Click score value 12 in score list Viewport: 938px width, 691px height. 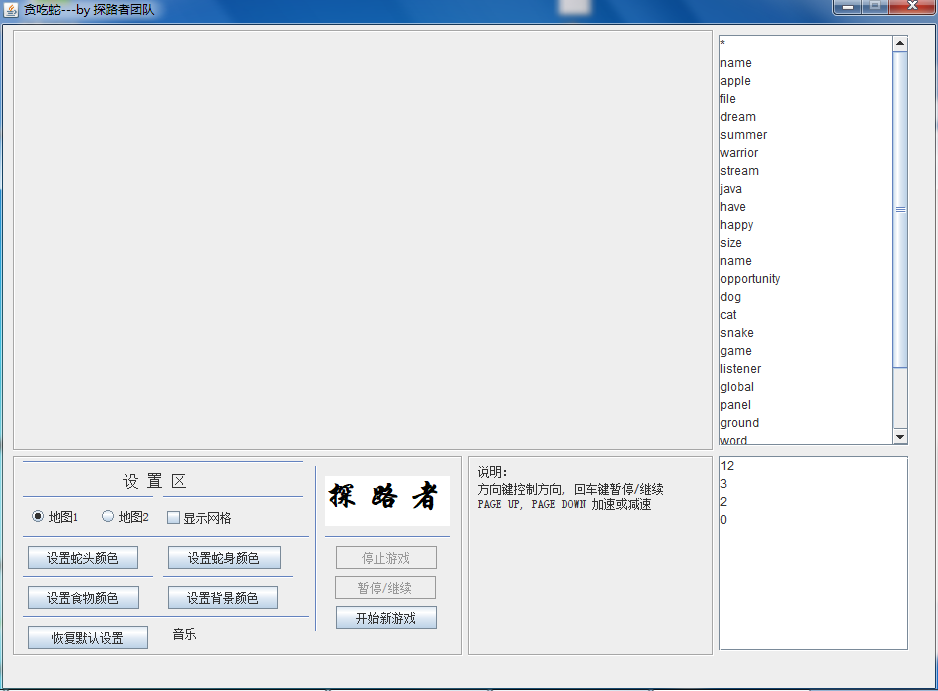tap(727, 465)
